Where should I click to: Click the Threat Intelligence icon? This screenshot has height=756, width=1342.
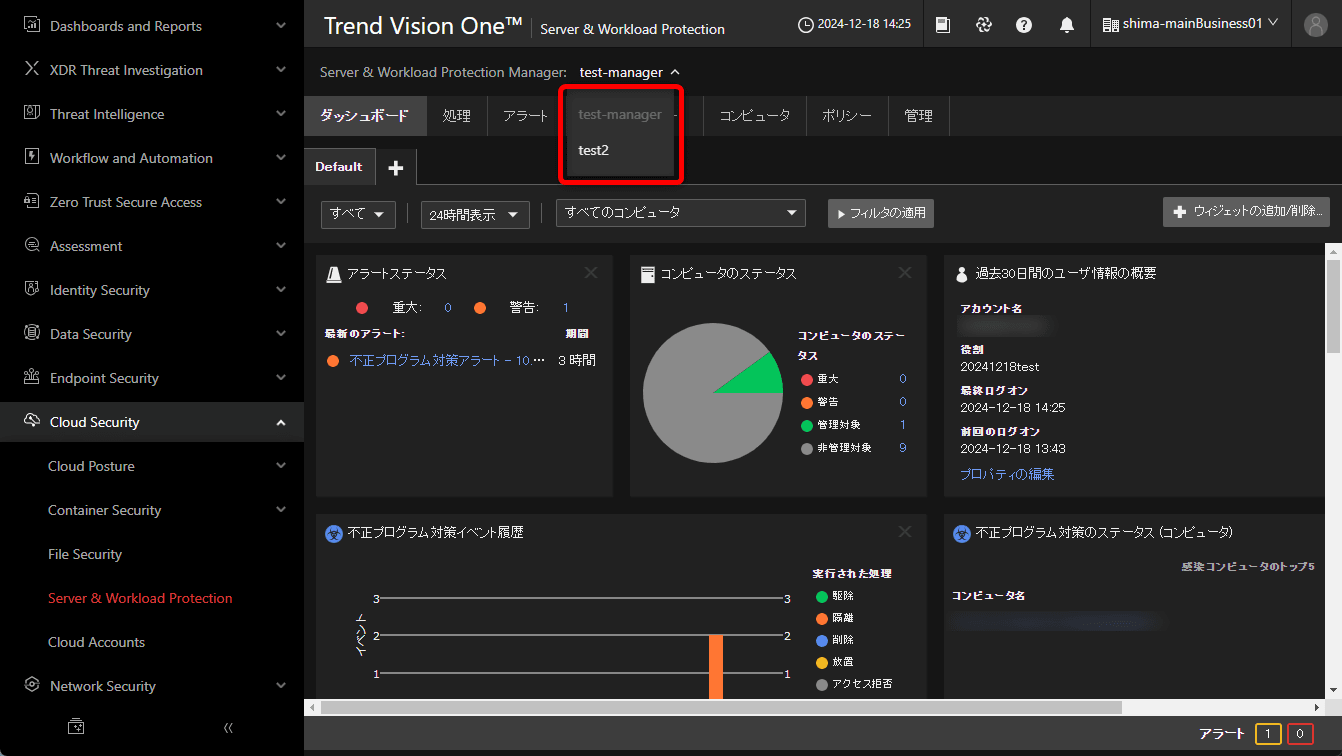31,114
